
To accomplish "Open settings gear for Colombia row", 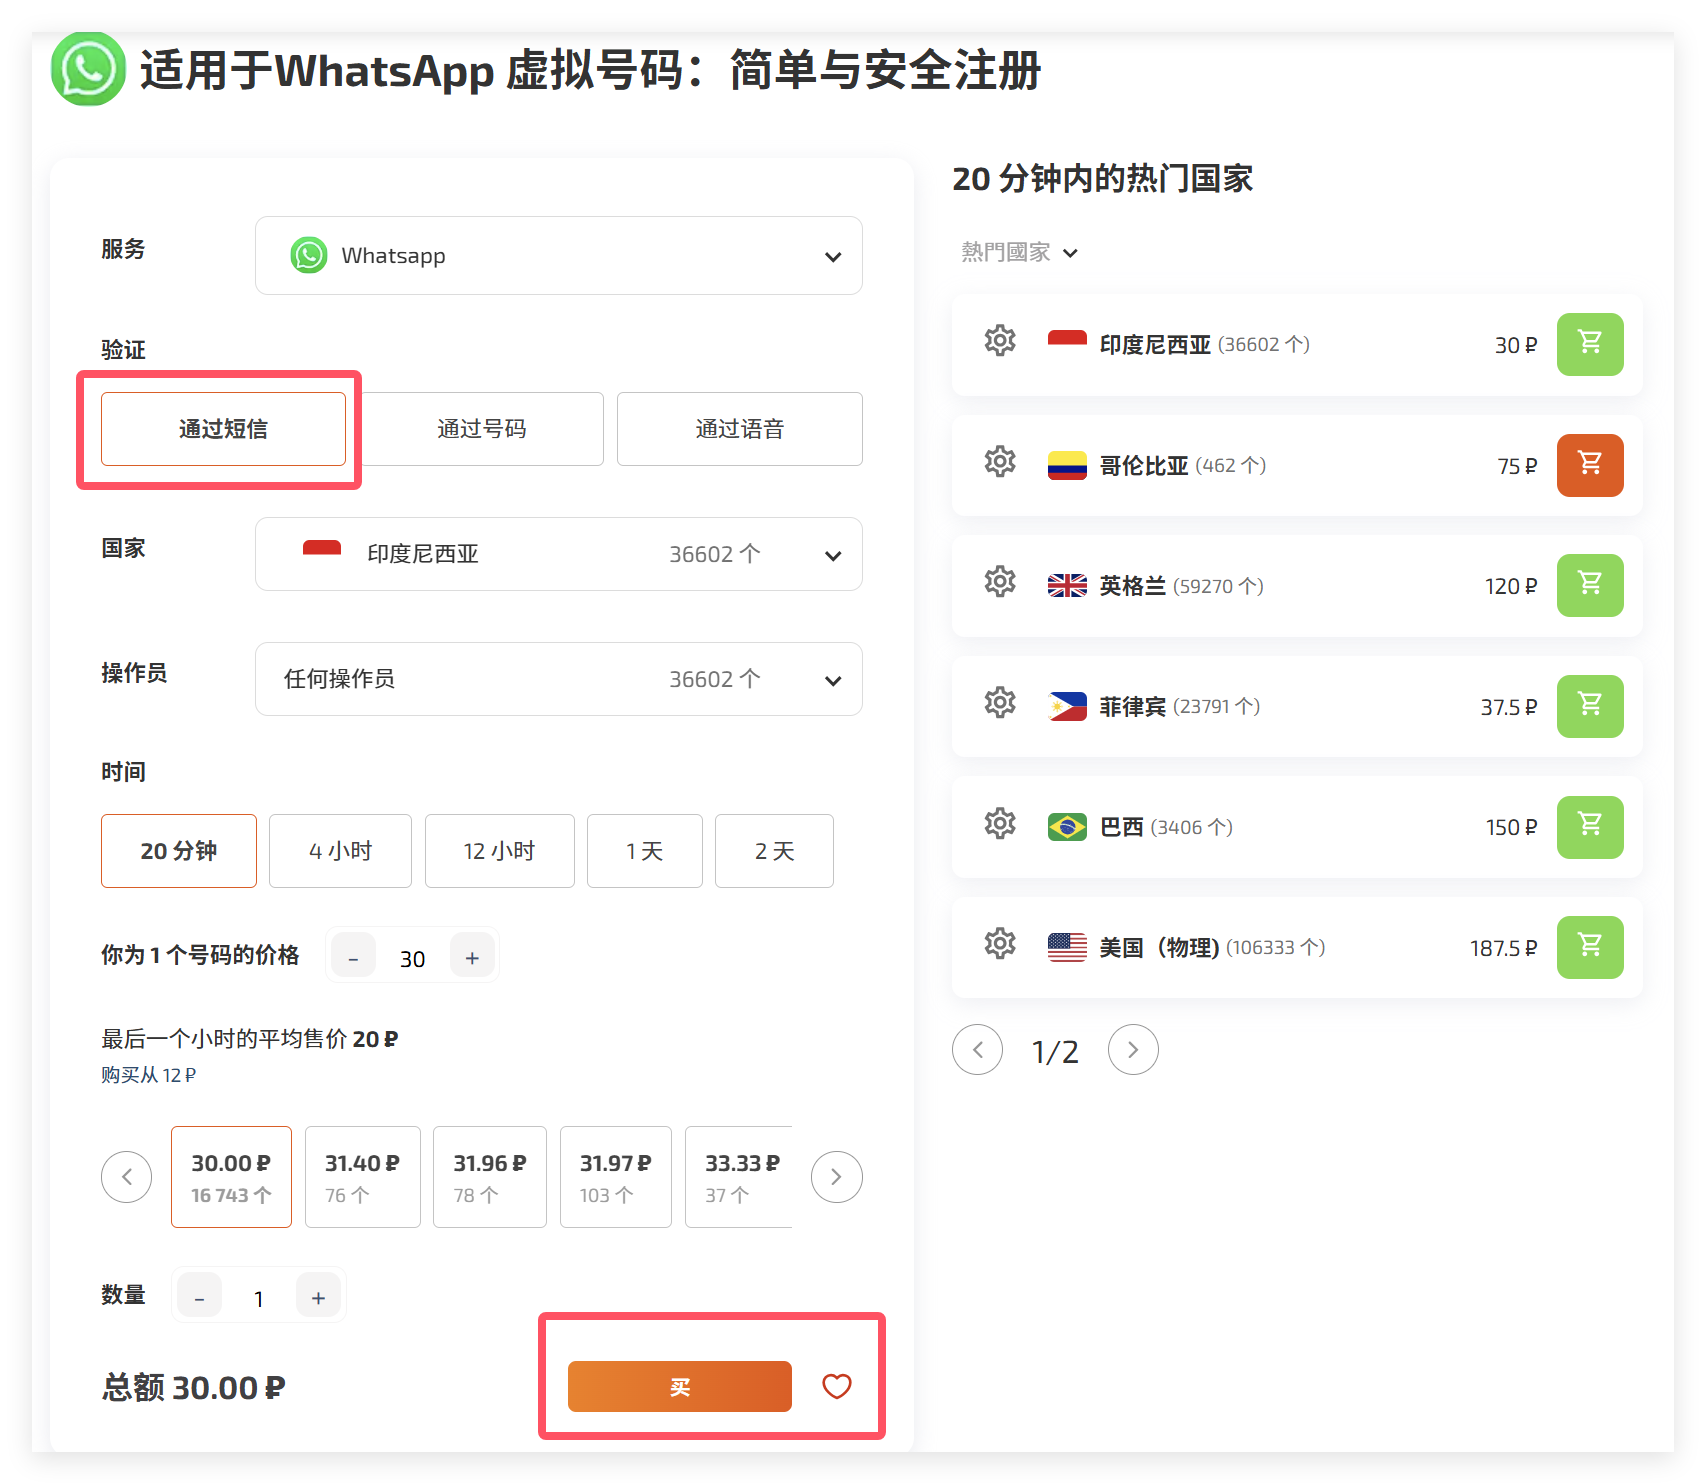I will [1000, 462].
